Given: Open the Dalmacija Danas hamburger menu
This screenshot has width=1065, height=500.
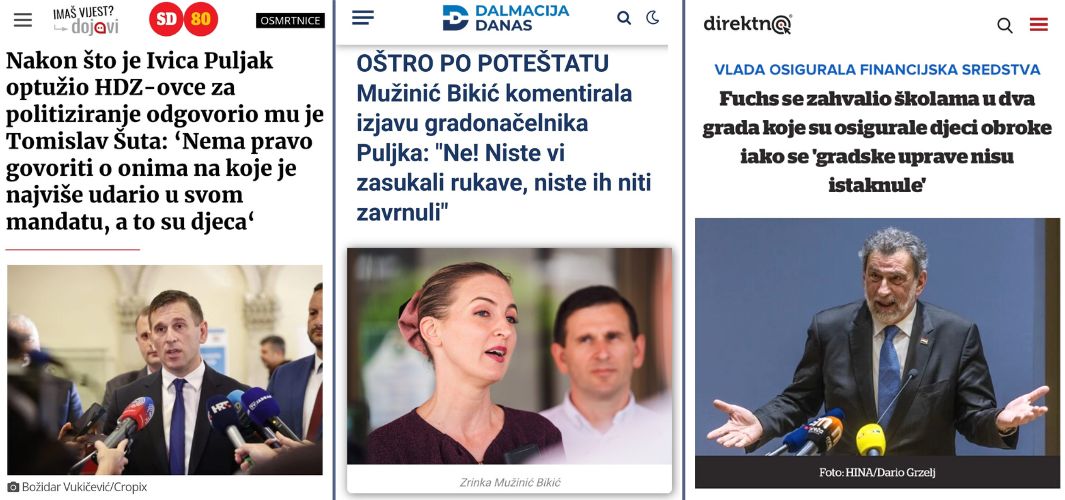Looking at the screenshot, I should [363, 18].
